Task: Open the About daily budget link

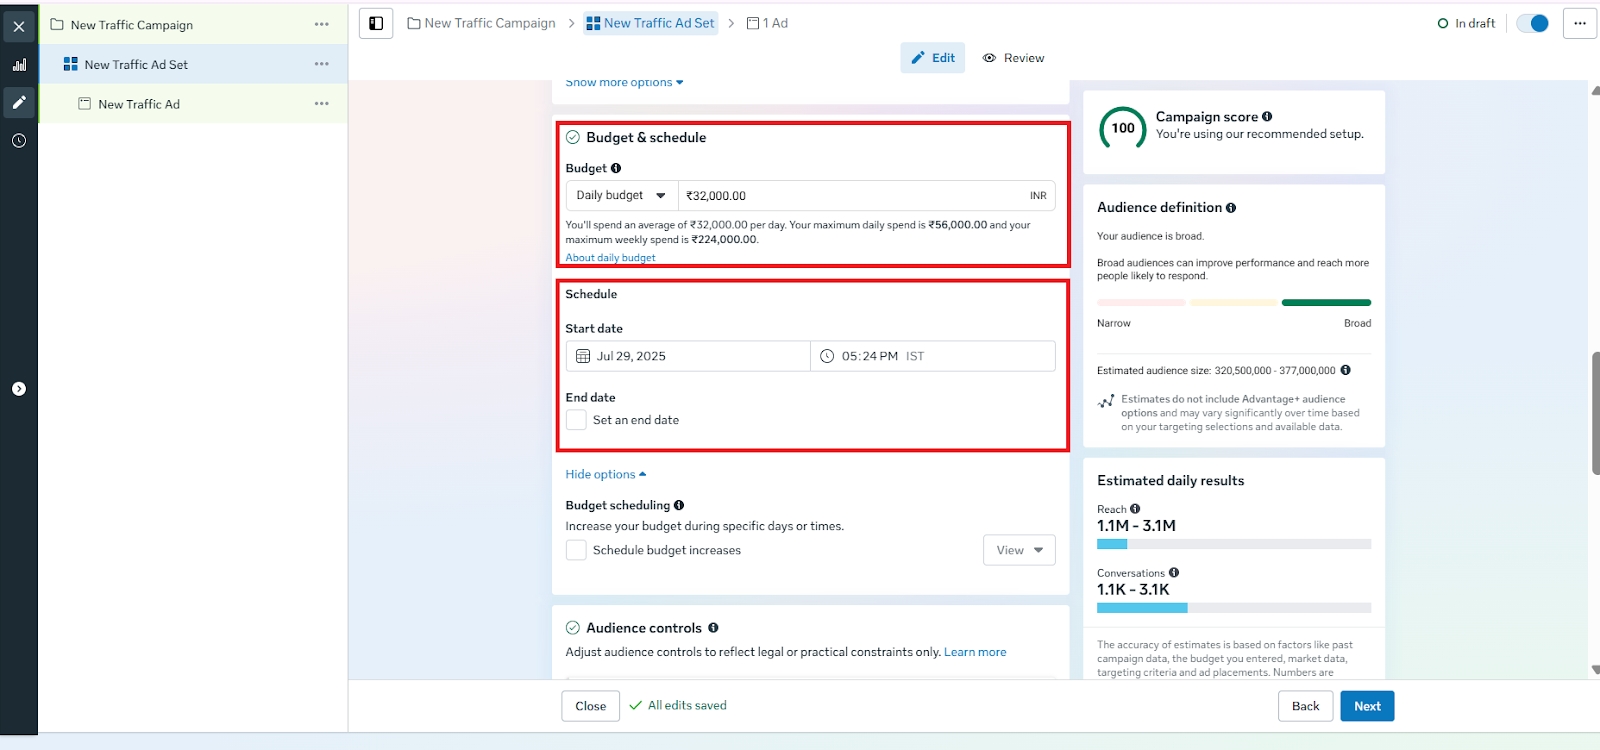Action: click(x=610, y=258)
